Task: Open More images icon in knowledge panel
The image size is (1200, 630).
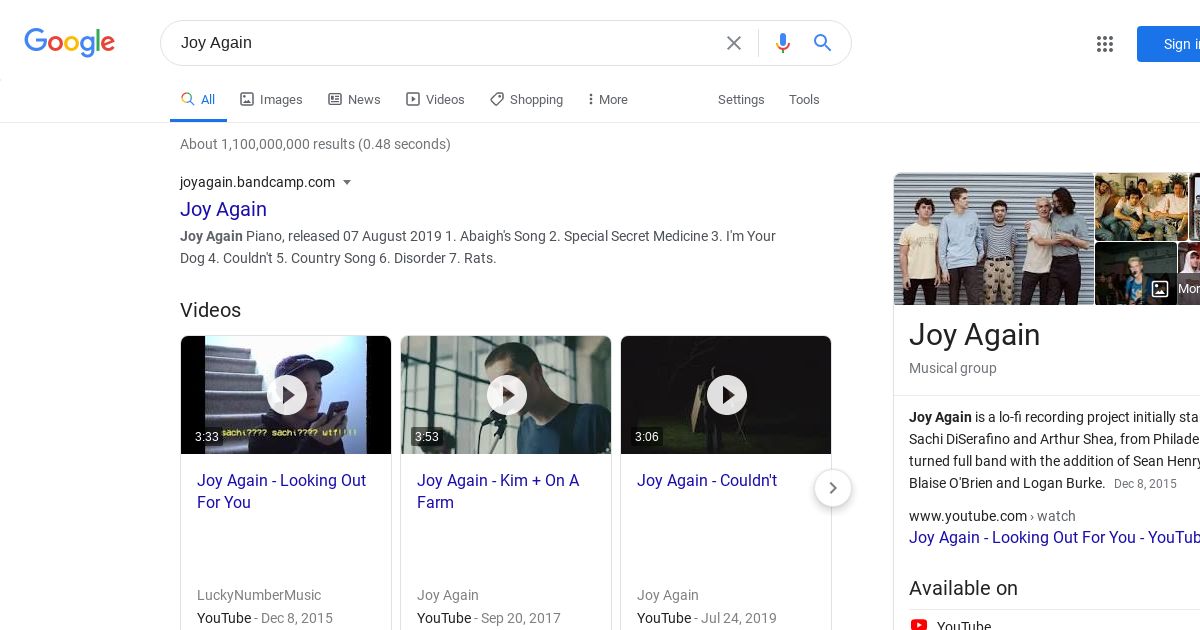Action: point(1160,289)
